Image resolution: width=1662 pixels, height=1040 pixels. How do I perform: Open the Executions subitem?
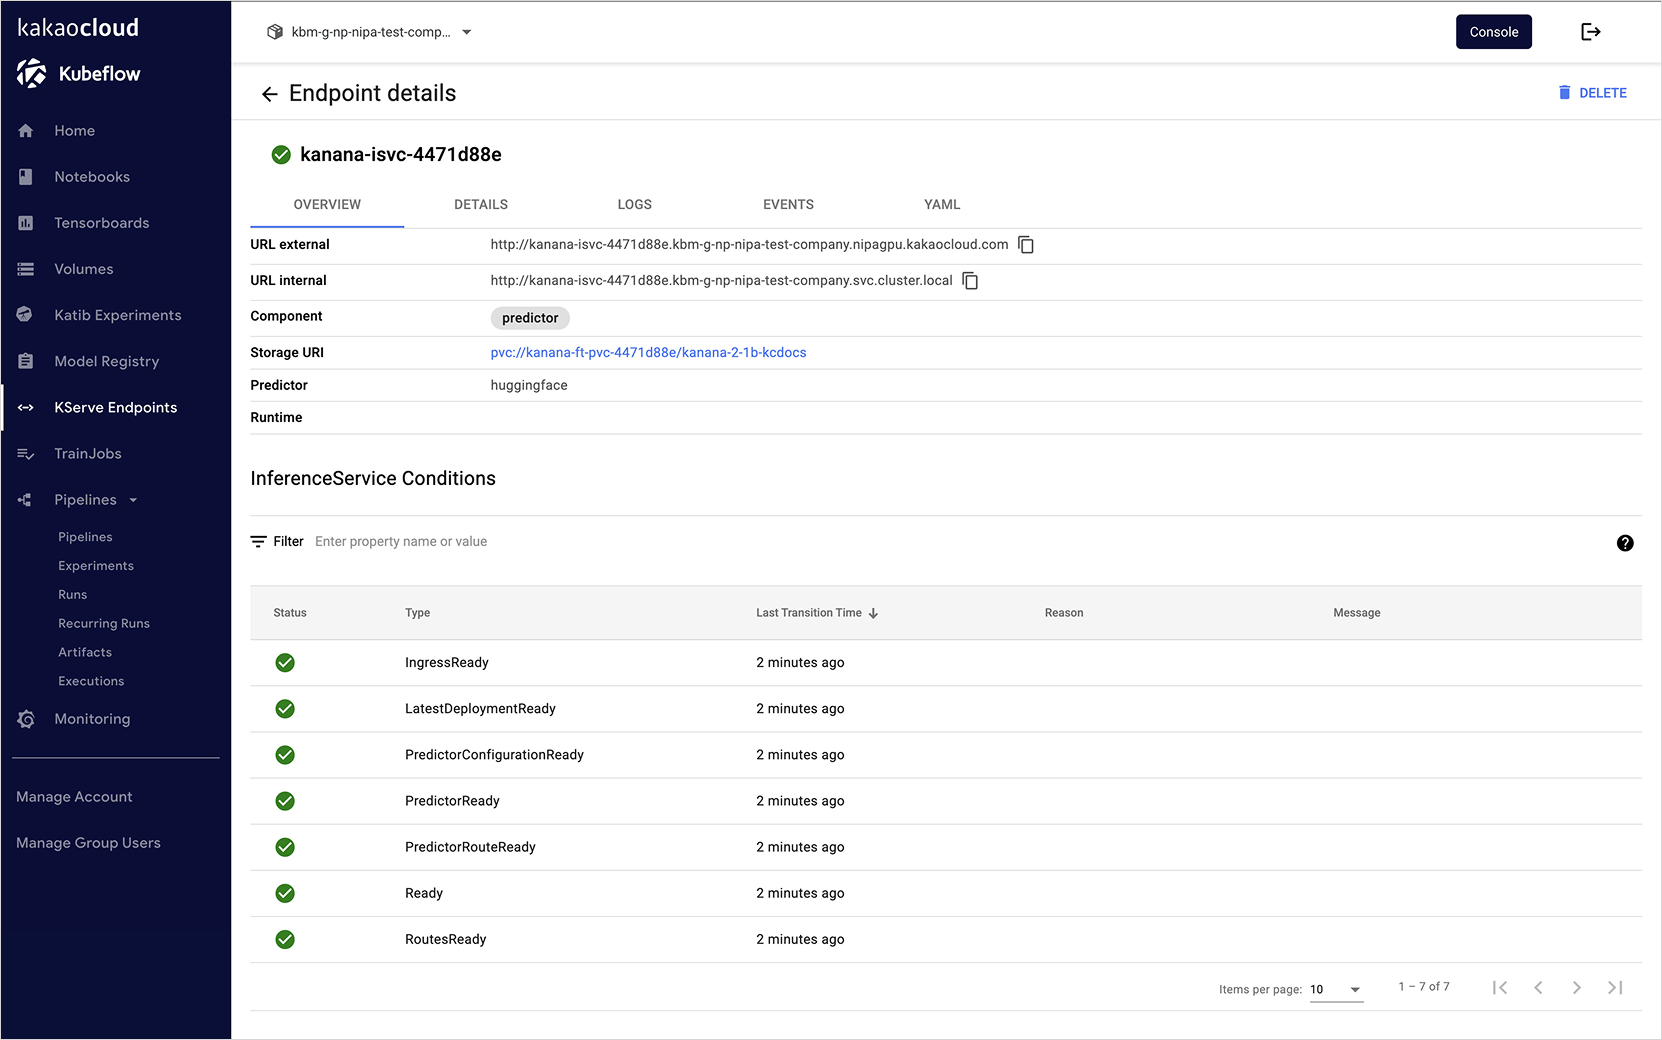[91, 682]
